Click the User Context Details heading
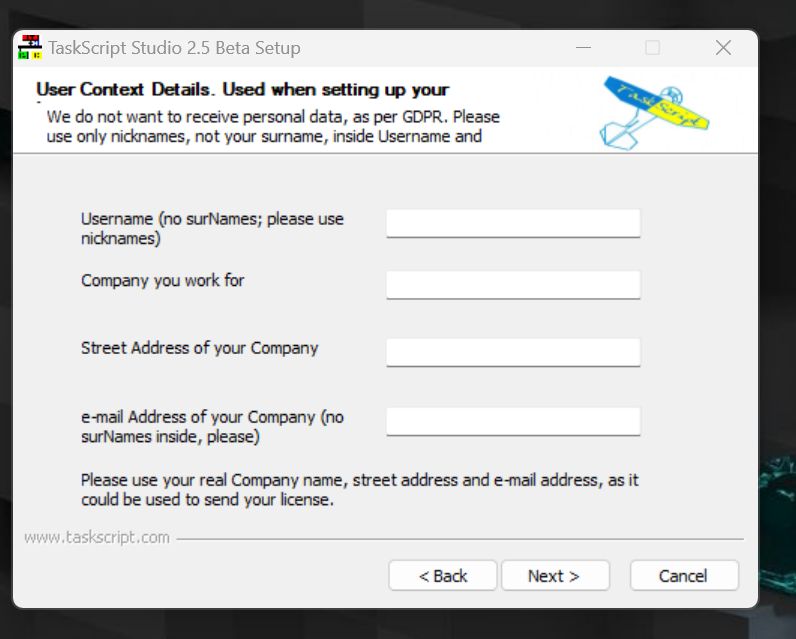796x639 pixels. [x=243, y=90]
